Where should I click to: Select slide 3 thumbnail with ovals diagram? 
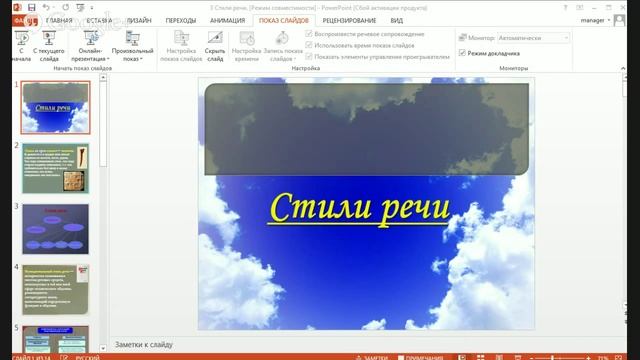pyautogui.click(x=56, y=229)
